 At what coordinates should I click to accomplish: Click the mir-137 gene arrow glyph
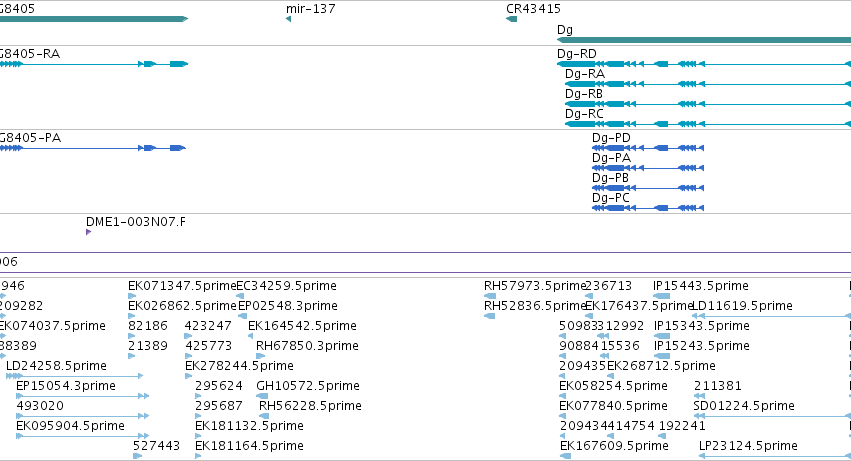coord(288,19)
